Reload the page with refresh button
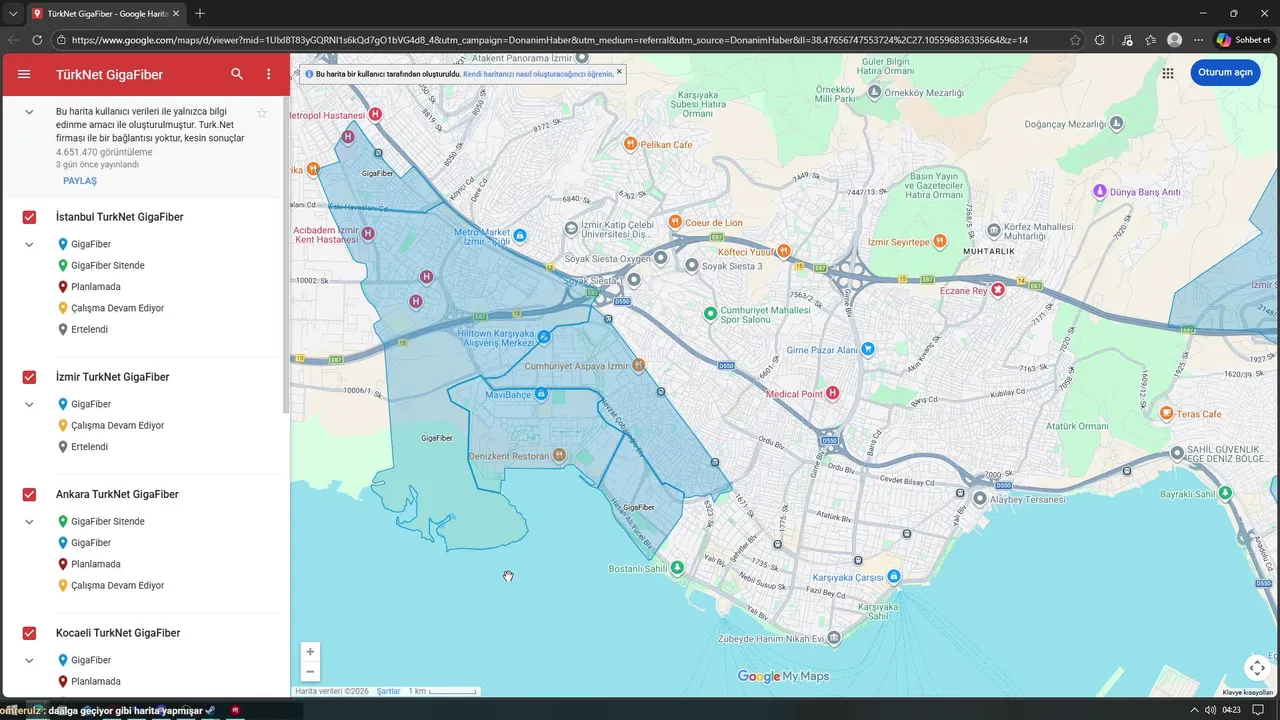The width and height of the screenshot is (1280, 720). tap(37, 40)
